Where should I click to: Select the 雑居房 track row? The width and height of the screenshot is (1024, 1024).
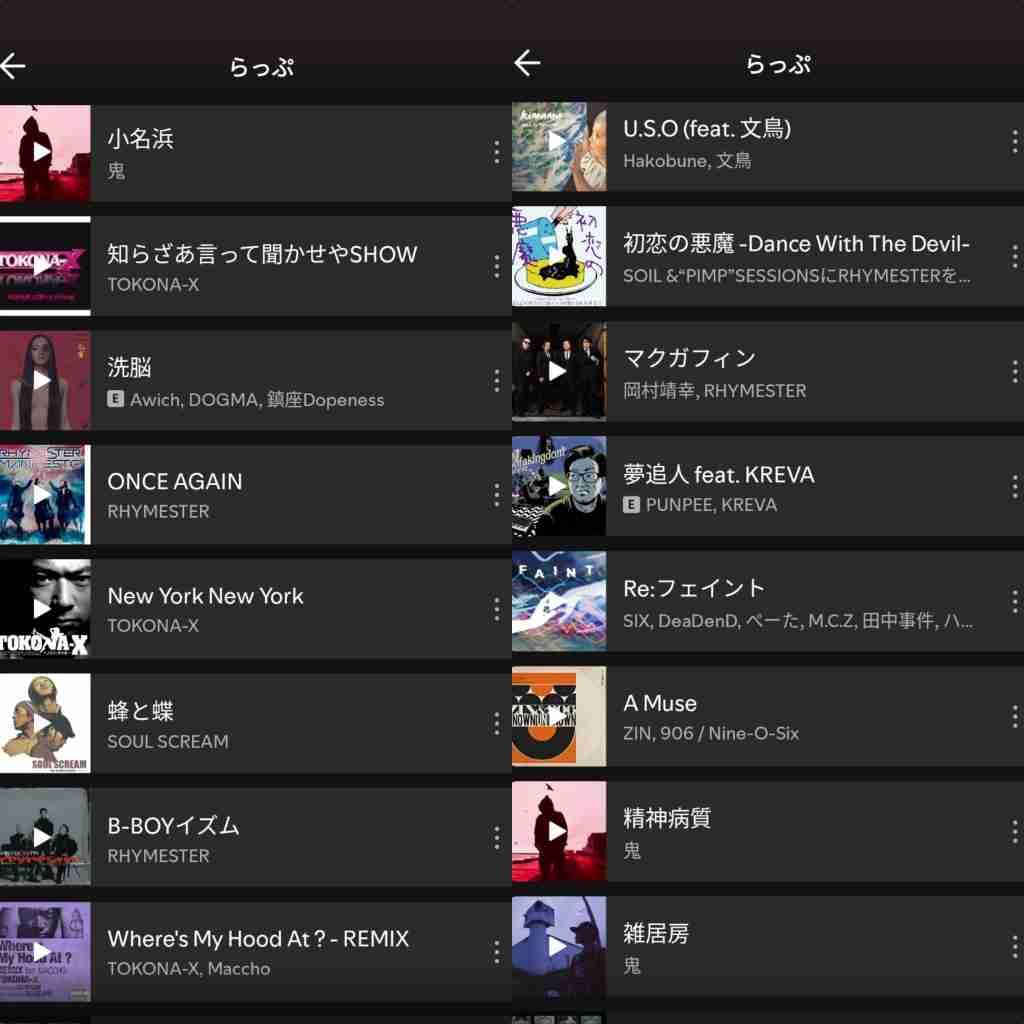768,946
